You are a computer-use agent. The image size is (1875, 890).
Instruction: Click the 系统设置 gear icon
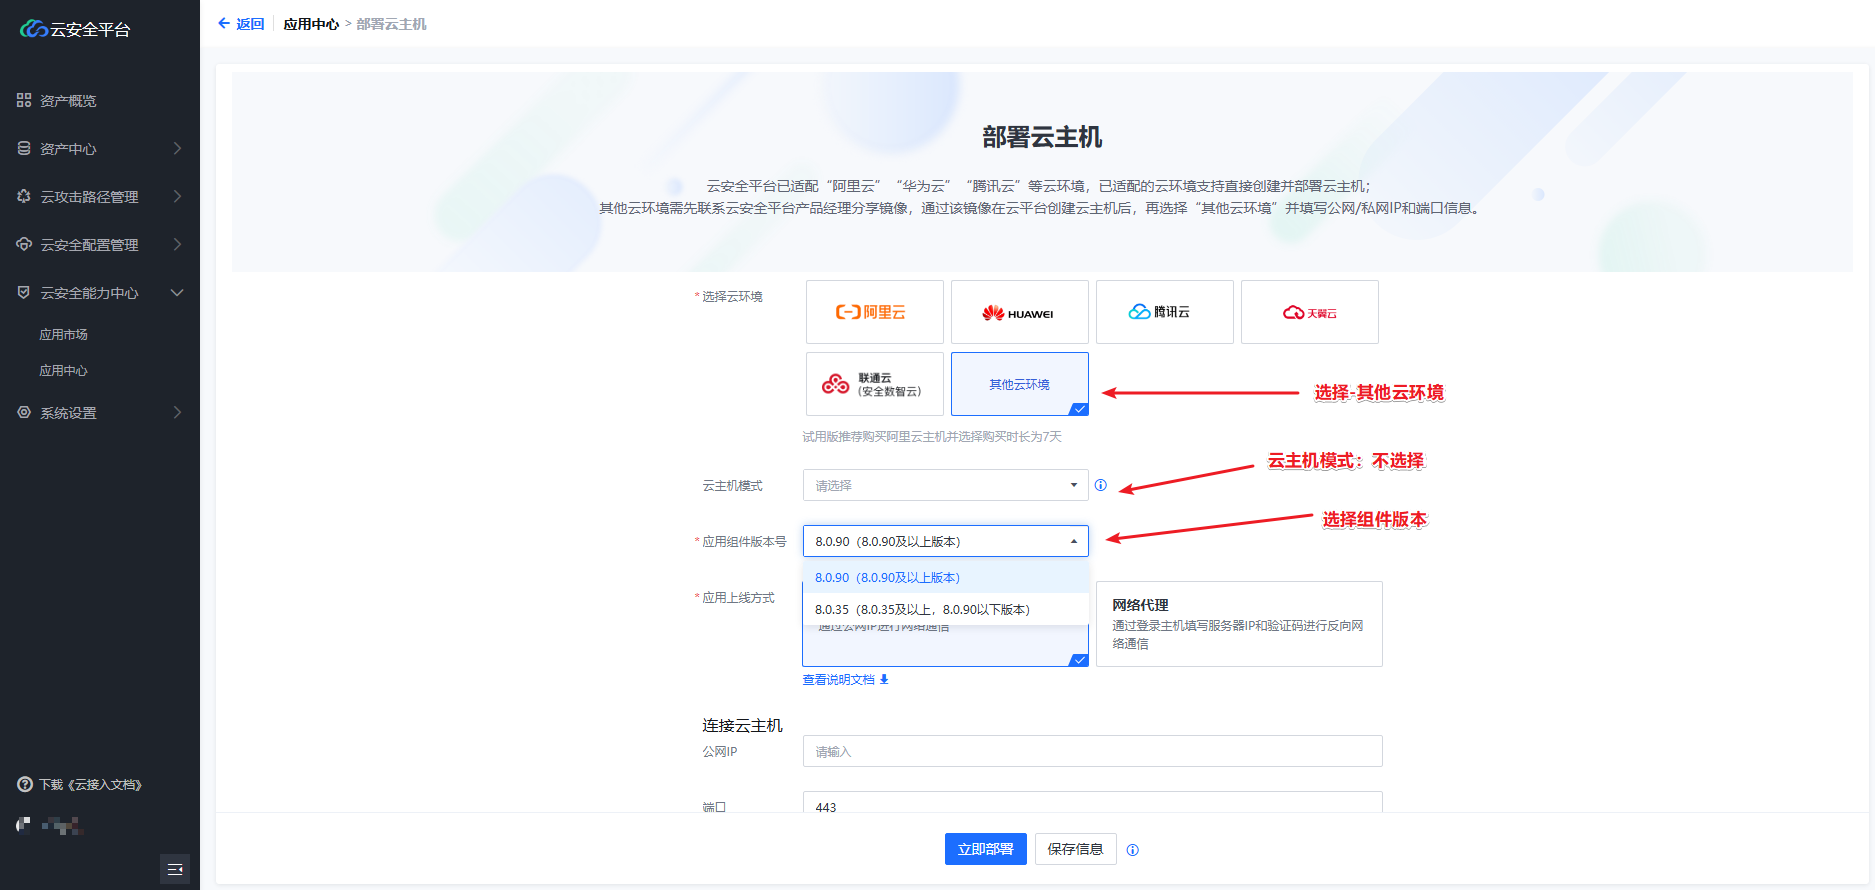click(24, 412)
